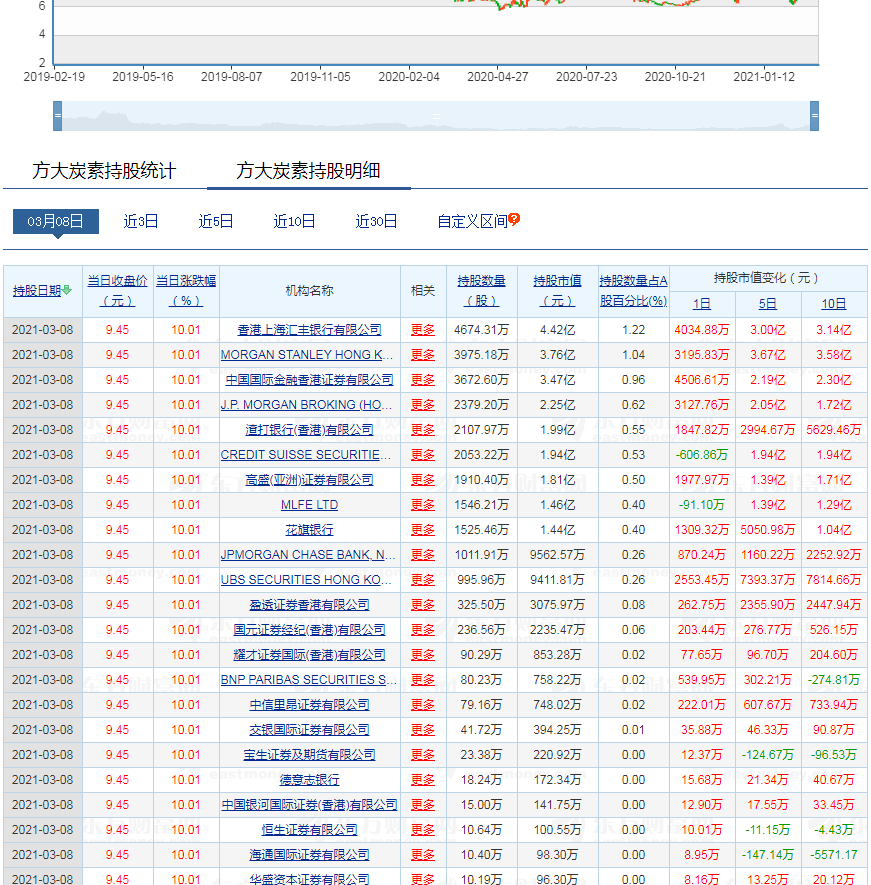Open UBS SECURITIES HONG KO... link
The width and height of the screenshot is (871, 885).
tap(306, 580)
